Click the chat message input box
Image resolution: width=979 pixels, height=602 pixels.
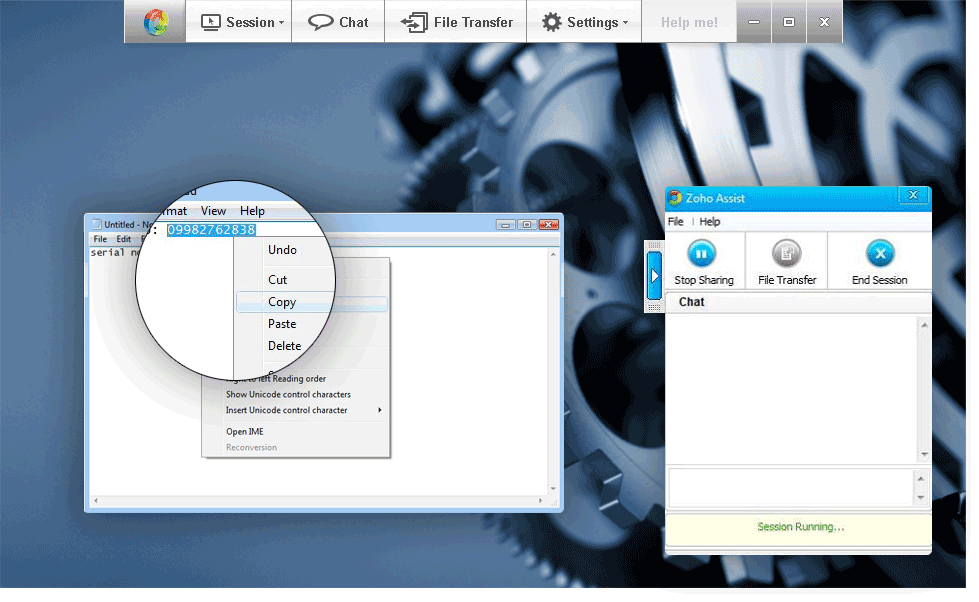coord(790,488)
